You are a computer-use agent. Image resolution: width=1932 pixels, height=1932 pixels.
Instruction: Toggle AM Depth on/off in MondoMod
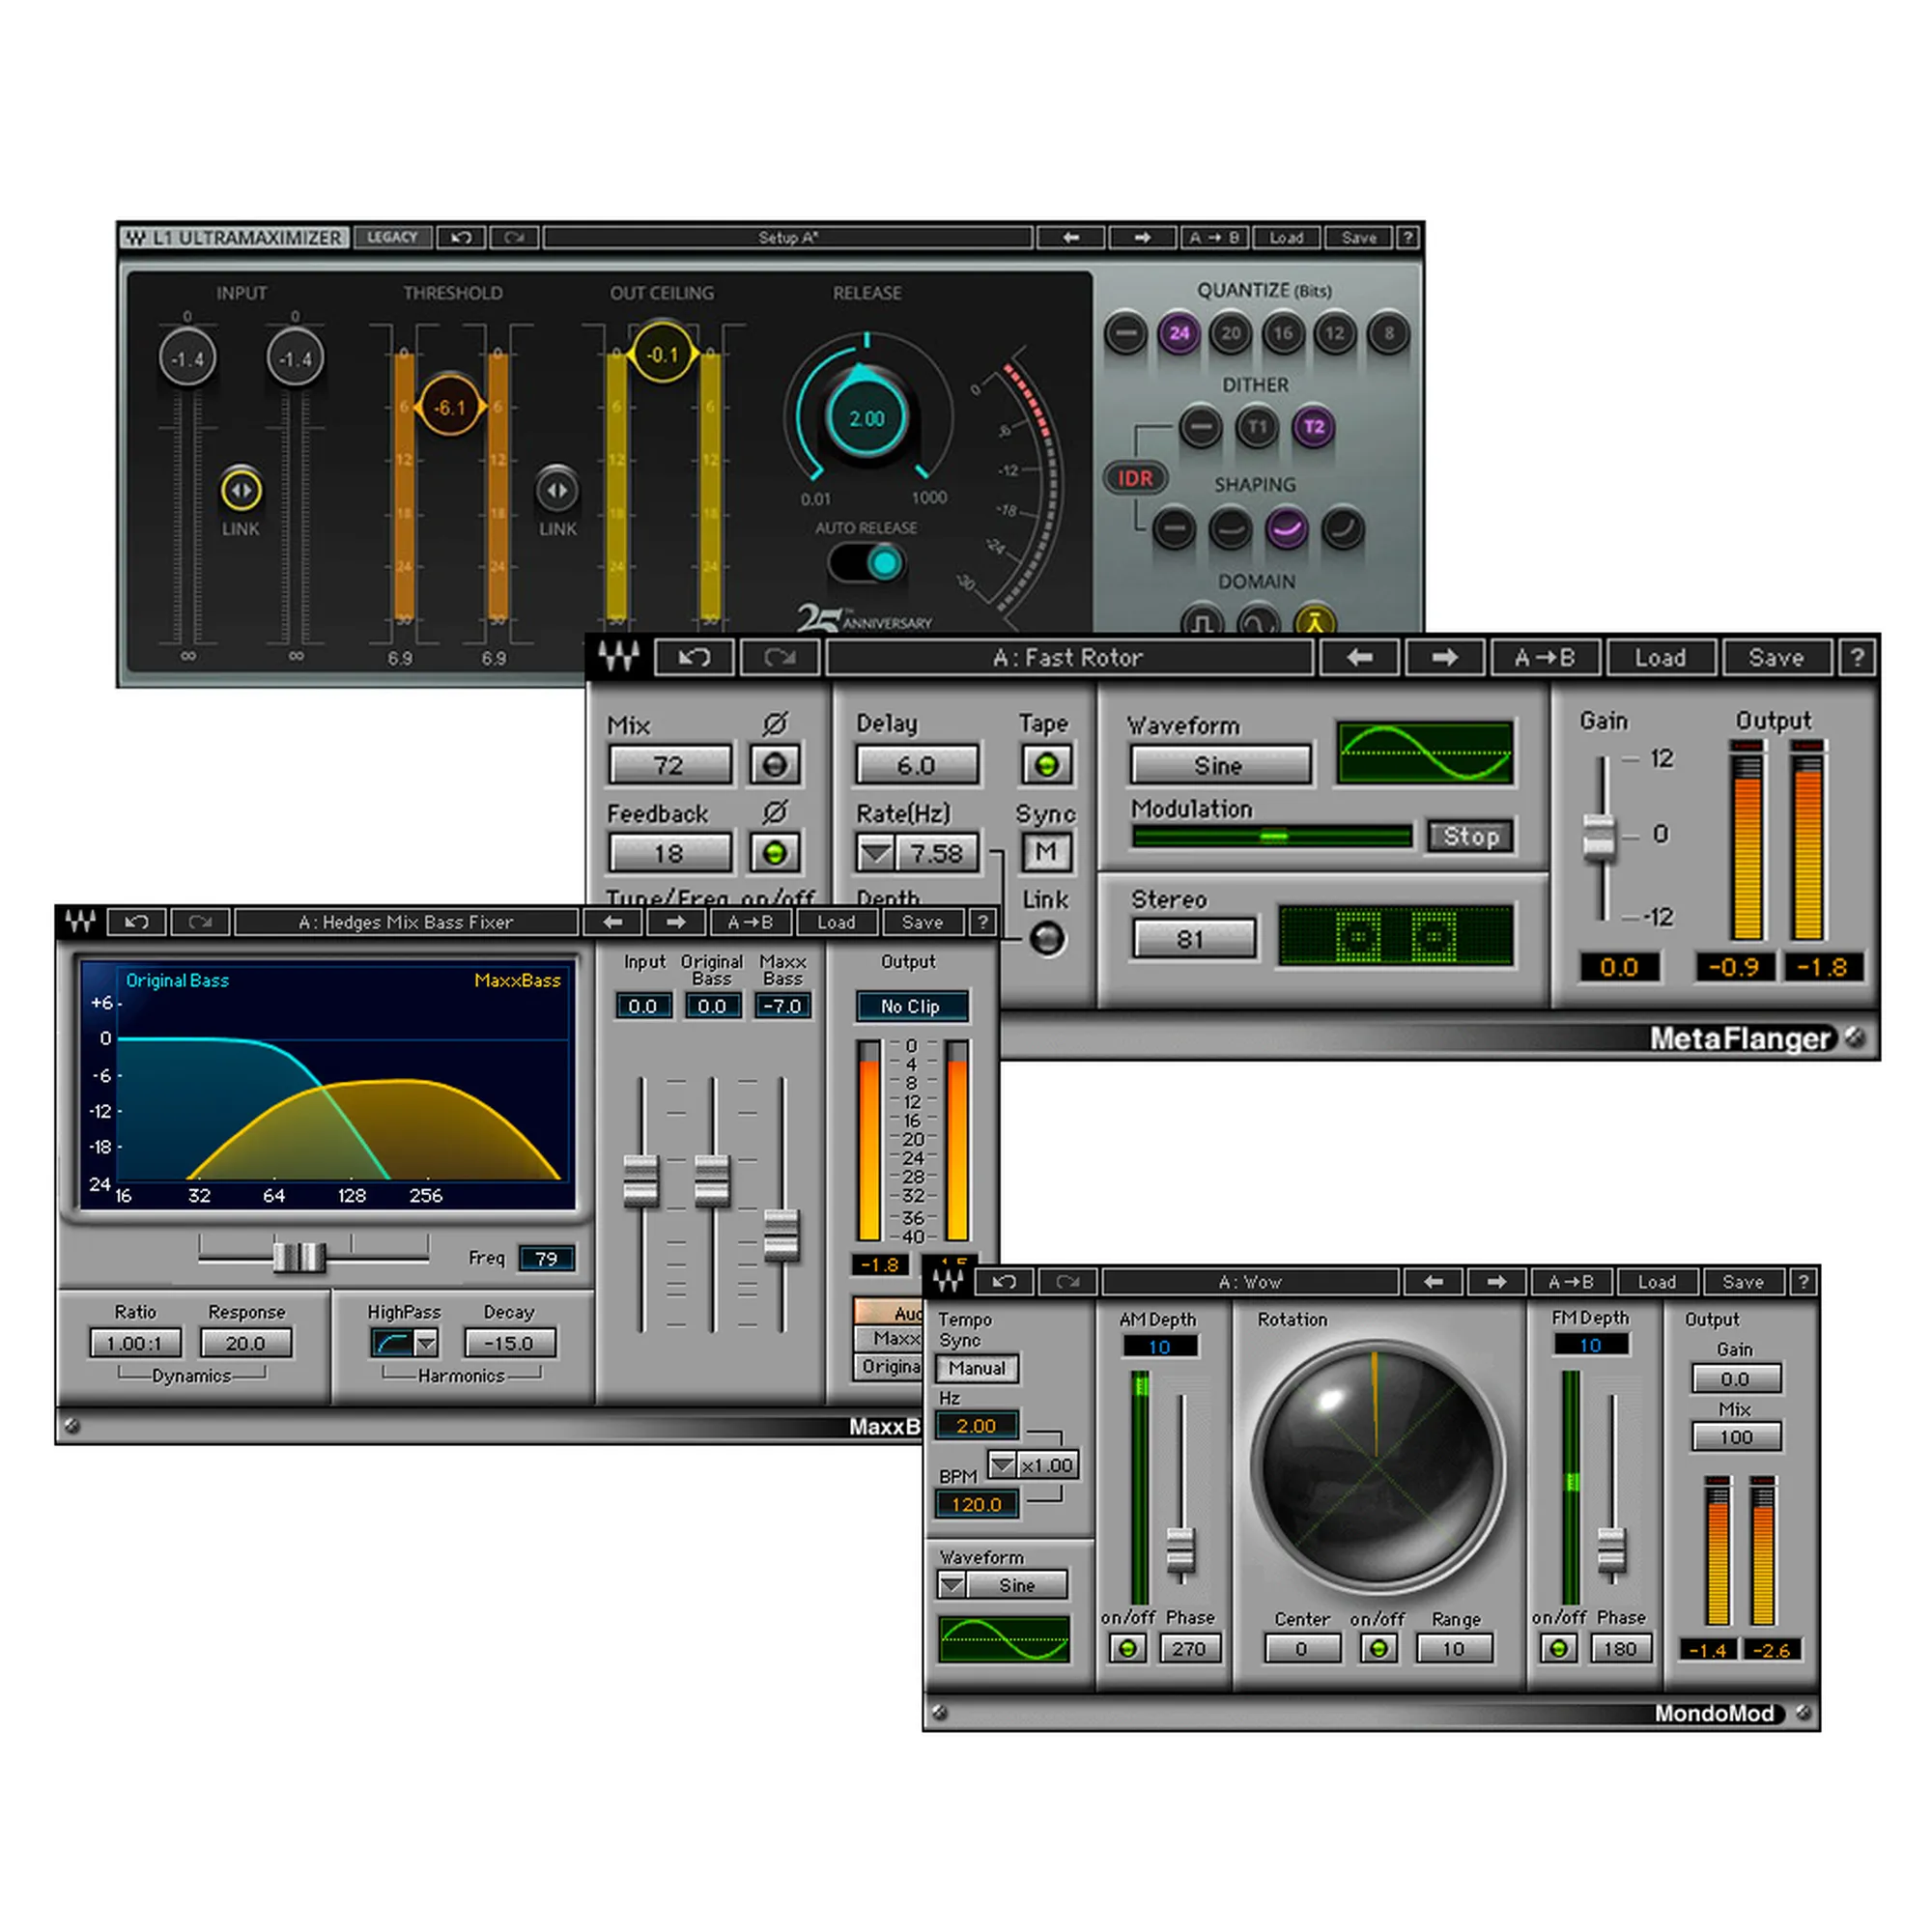1128,1649
